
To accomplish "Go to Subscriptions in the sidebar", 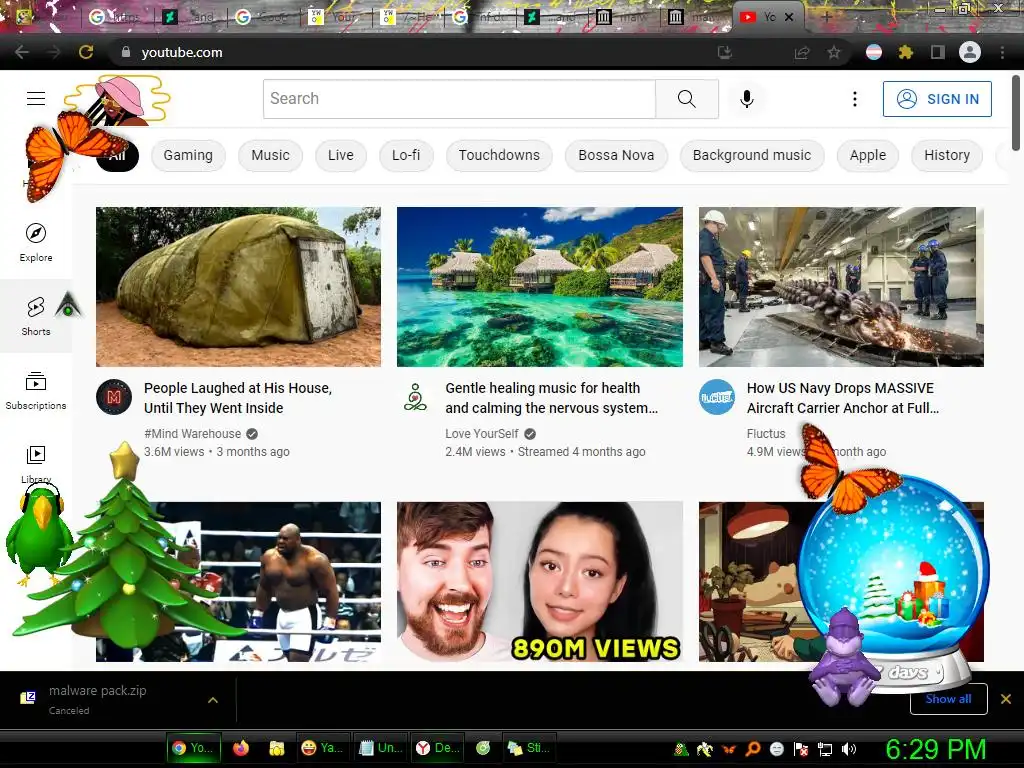I will point(36,390).
